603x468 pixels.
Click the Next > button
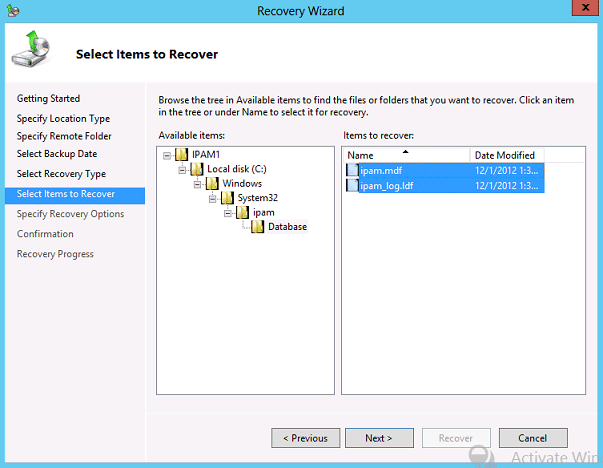coord(379,438)
